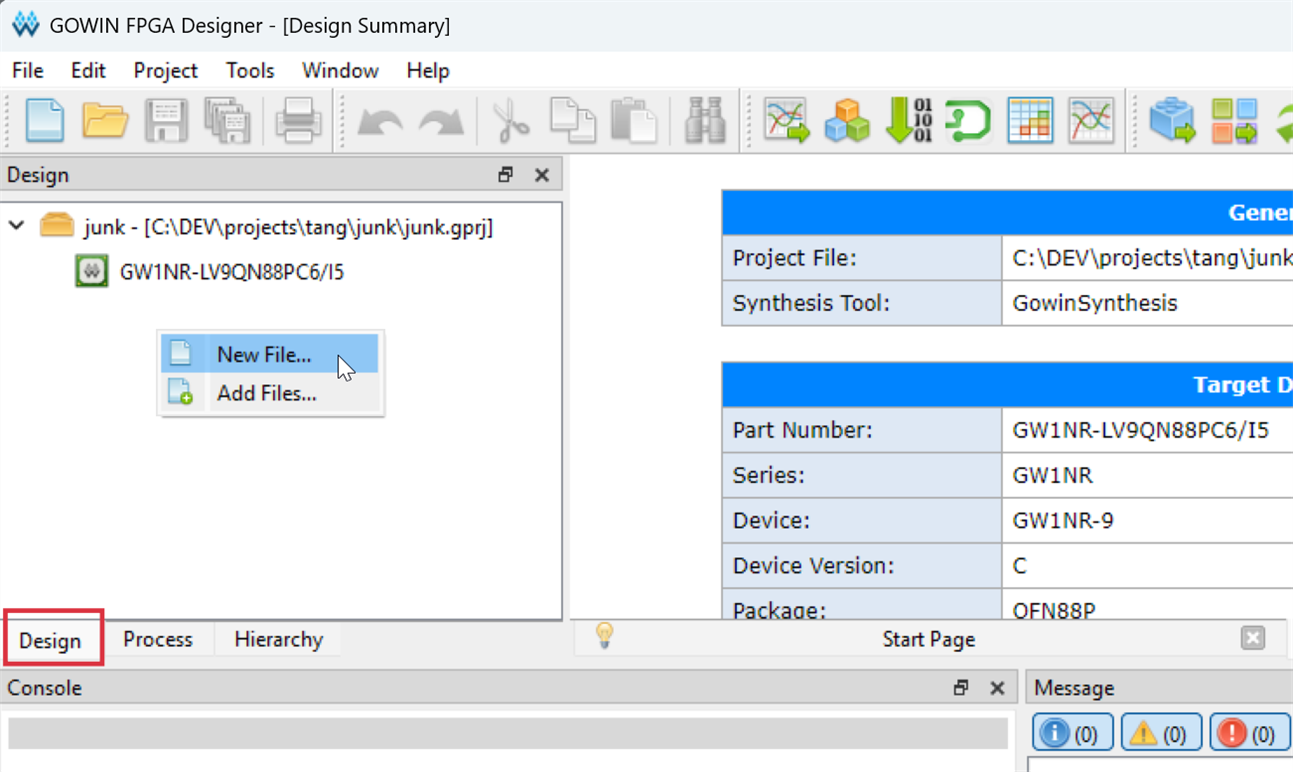1293x772 pixels.
Task: Click the green circuit loop icon
Action: coord(968,120)
